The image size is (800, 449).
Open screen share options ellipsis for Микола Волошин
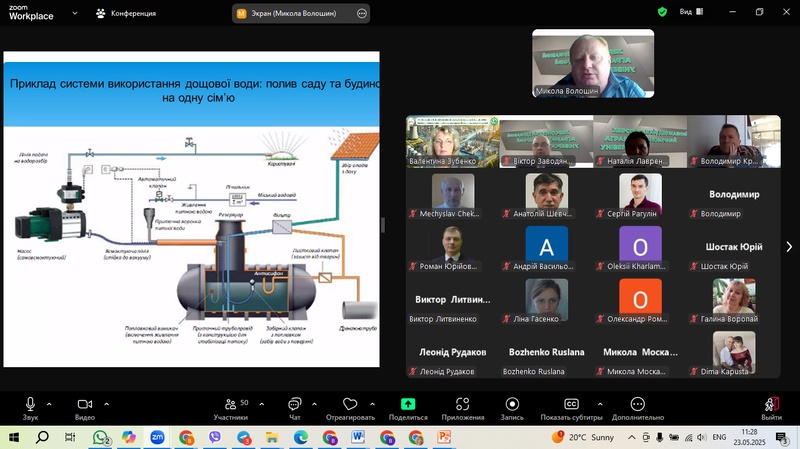point(362,13)
